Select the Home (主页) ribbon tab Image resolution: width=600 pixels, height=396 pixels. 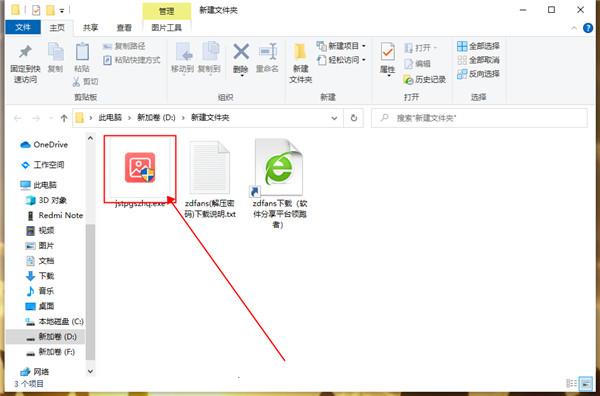57,28
